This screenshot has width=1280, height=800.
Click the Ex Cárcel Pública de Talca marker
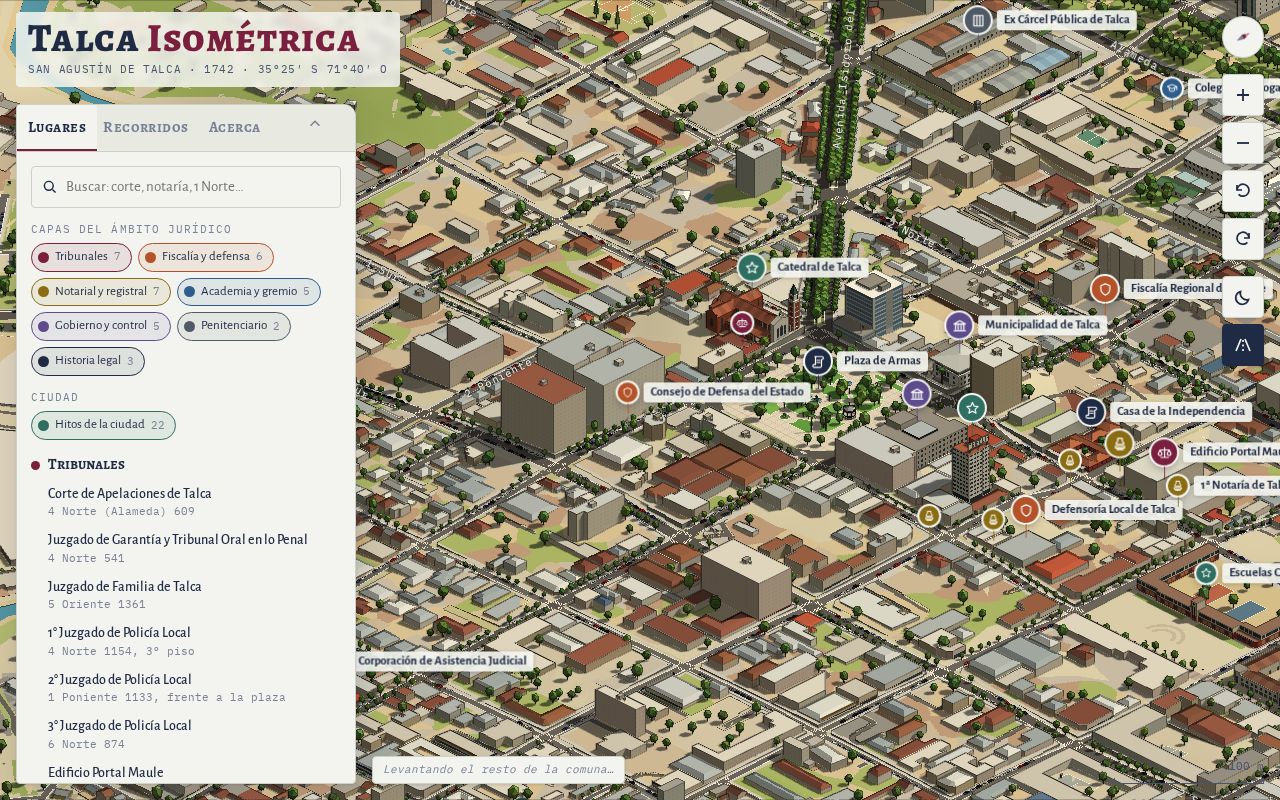[978, 19]
